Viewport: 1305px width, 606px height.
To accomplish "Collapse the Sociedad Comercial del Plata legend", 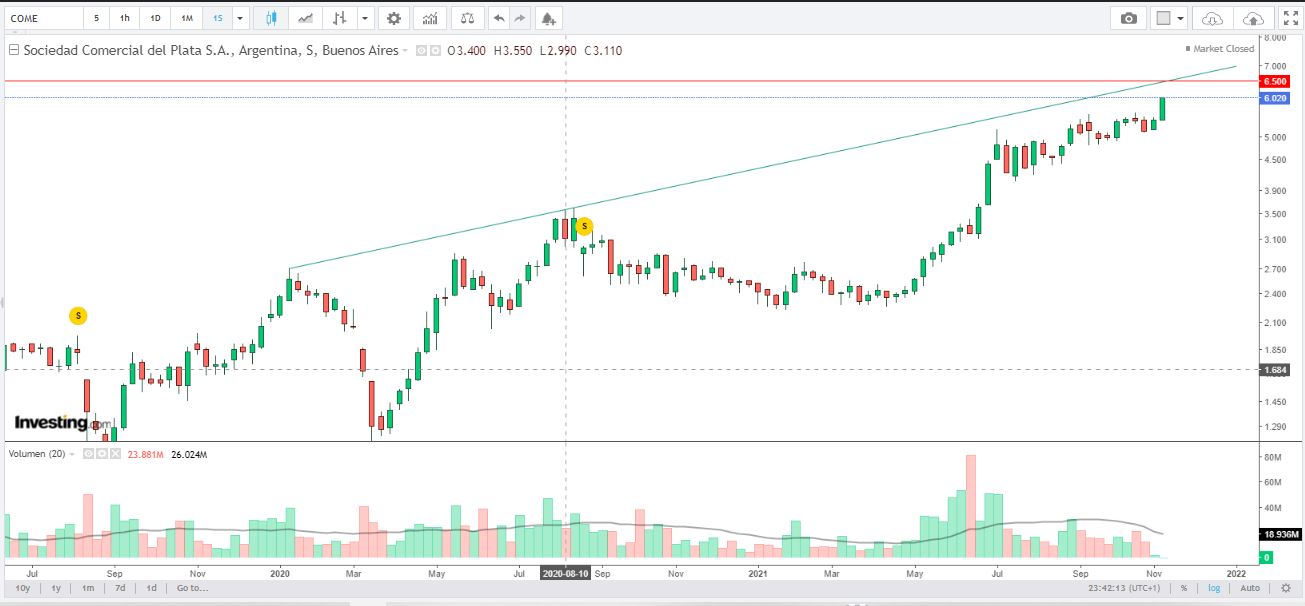I will pyautogui.click(x=13, y=50).
